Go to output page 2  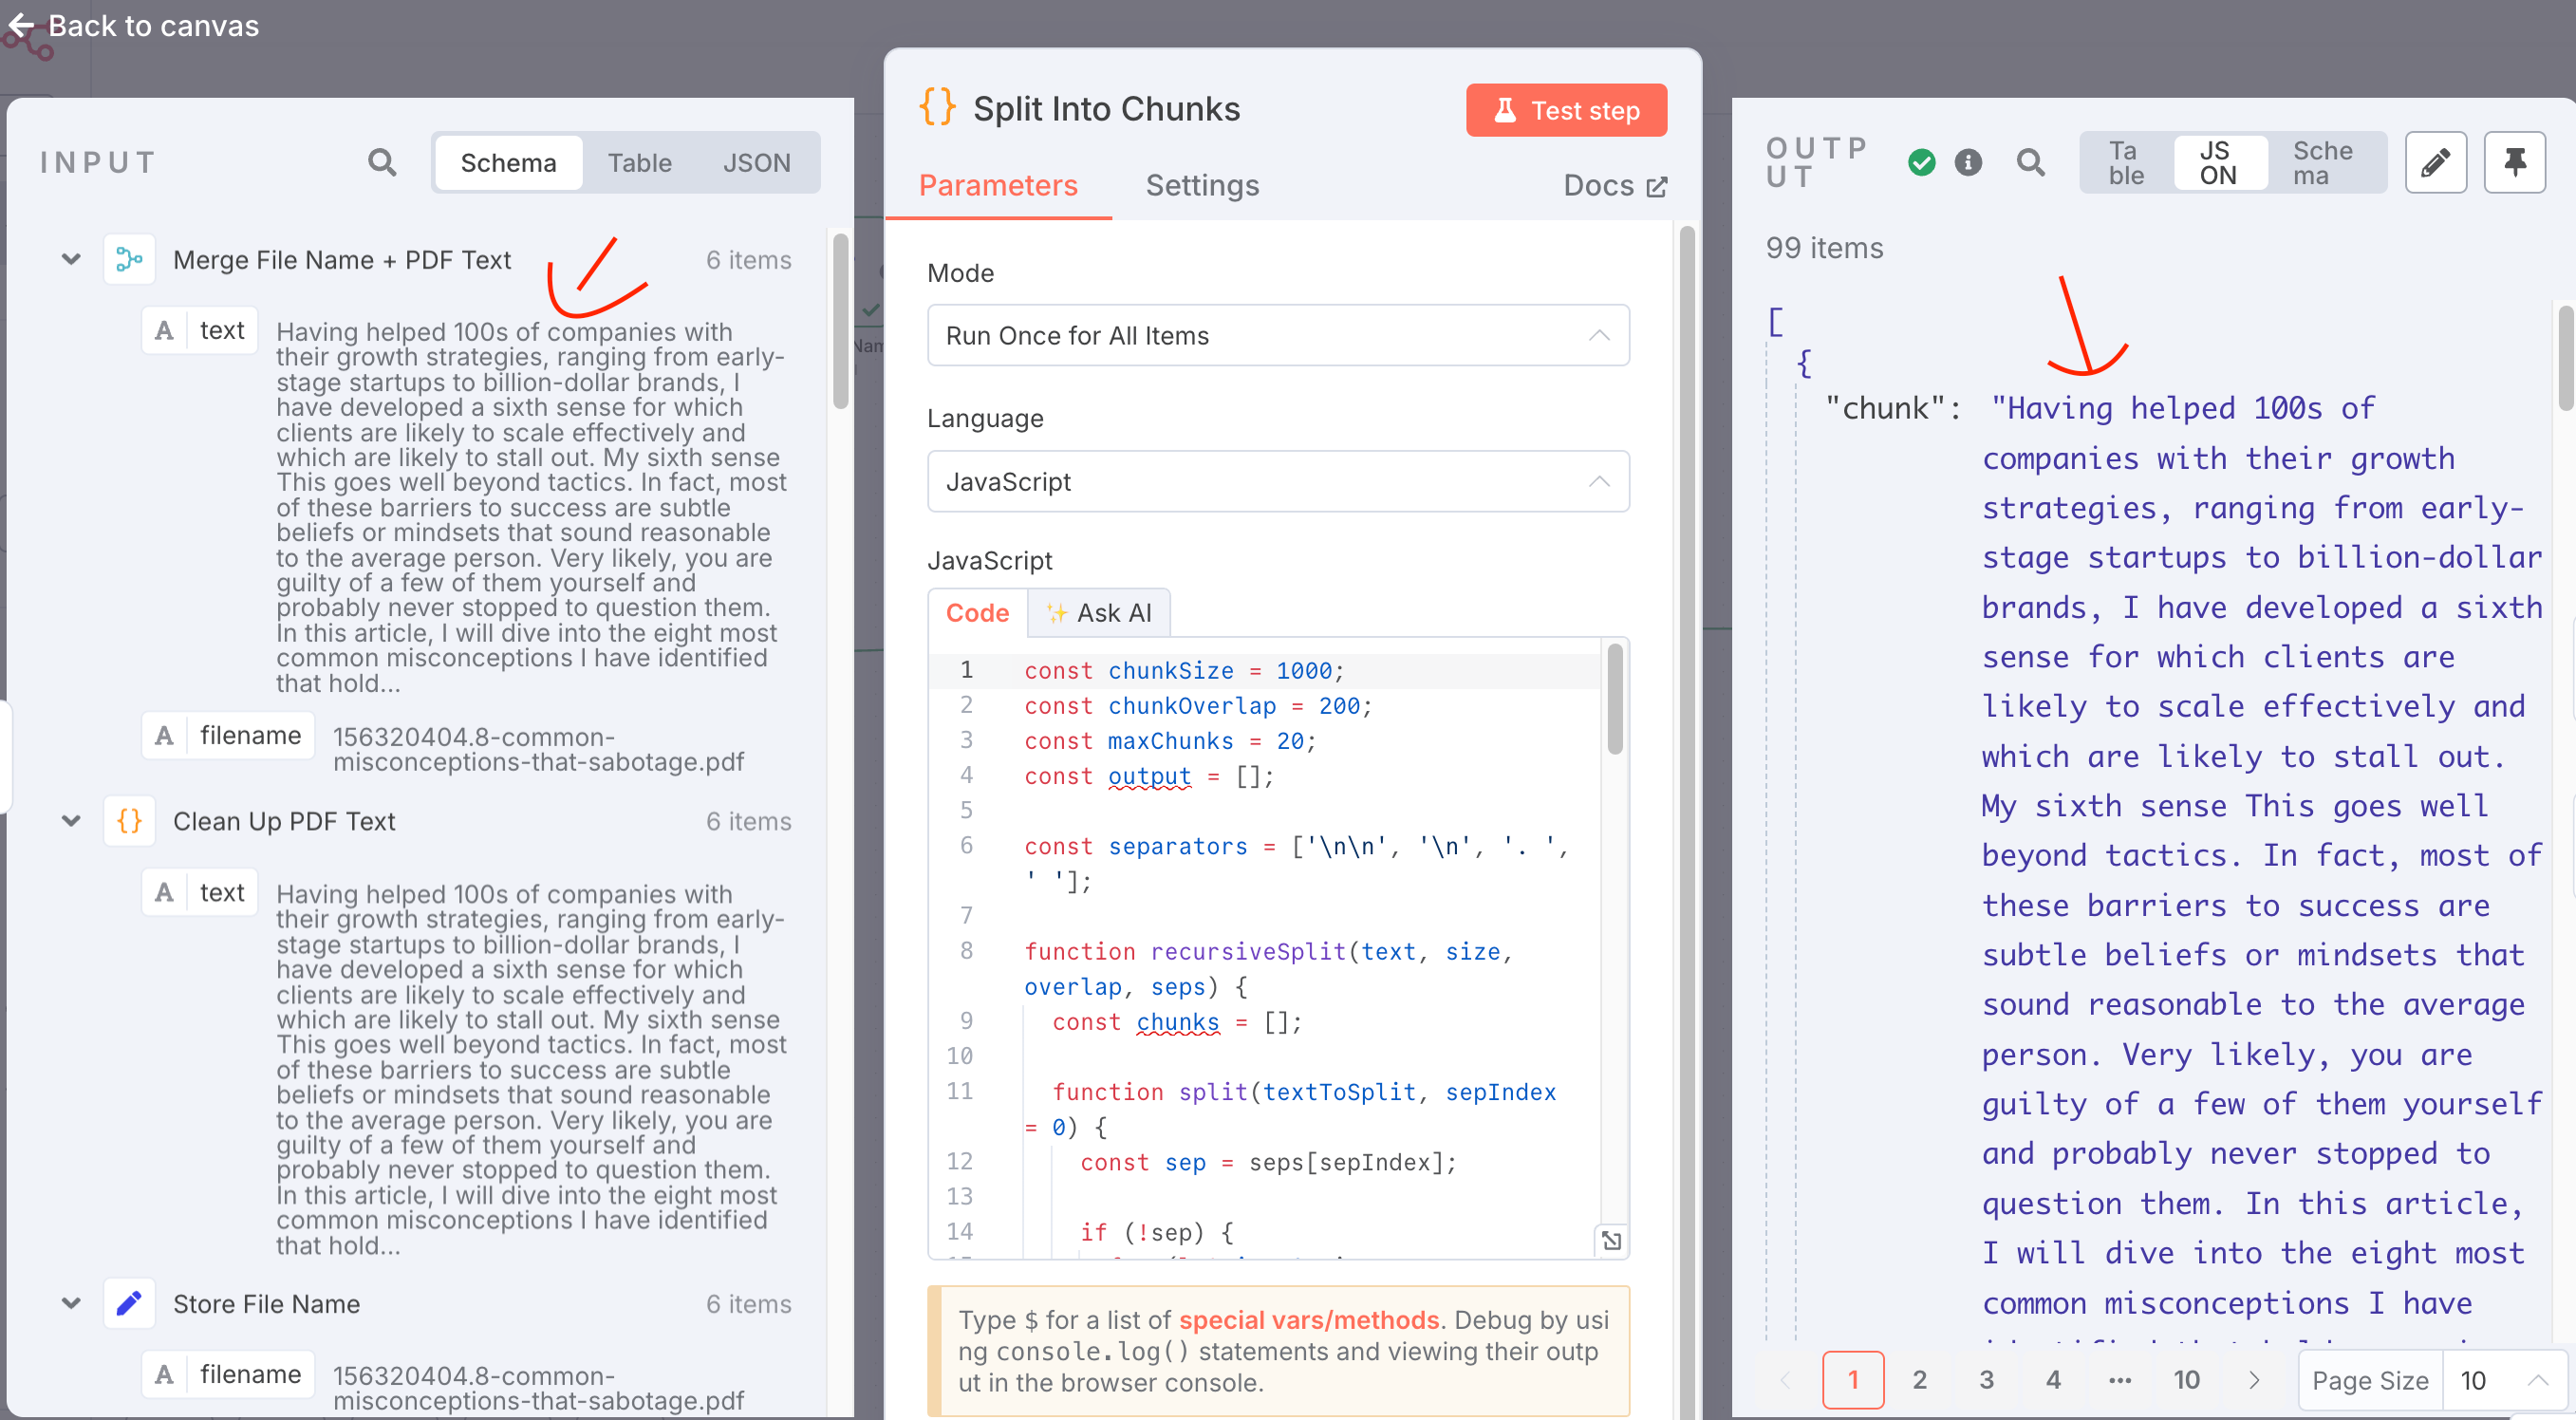pyautogui.click(x=1919, y=1380)
